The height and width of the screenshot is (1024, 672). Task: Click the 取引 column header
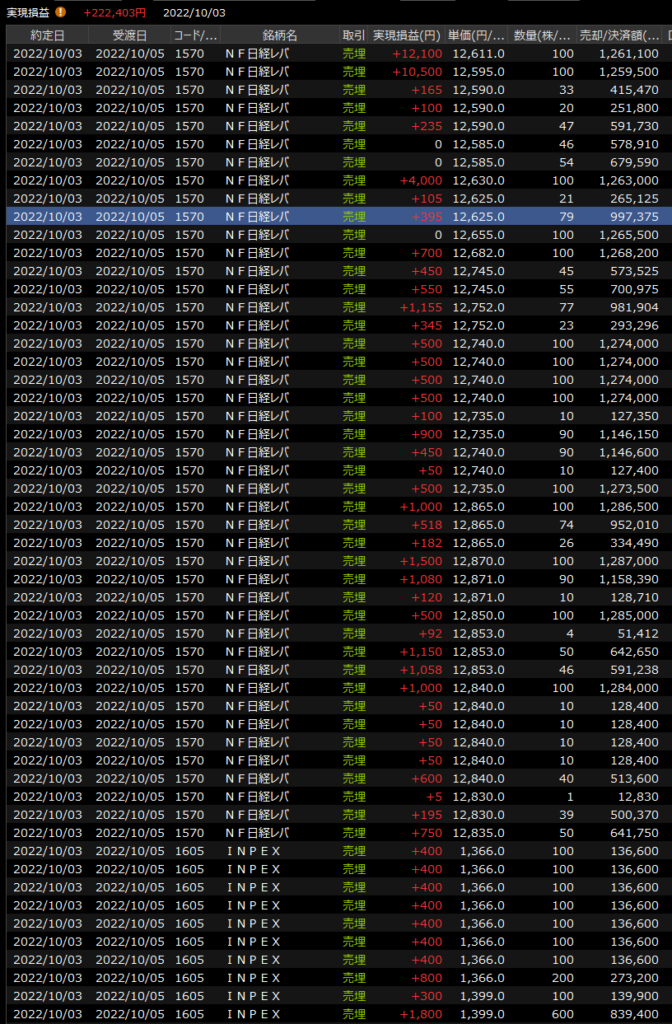353,35
